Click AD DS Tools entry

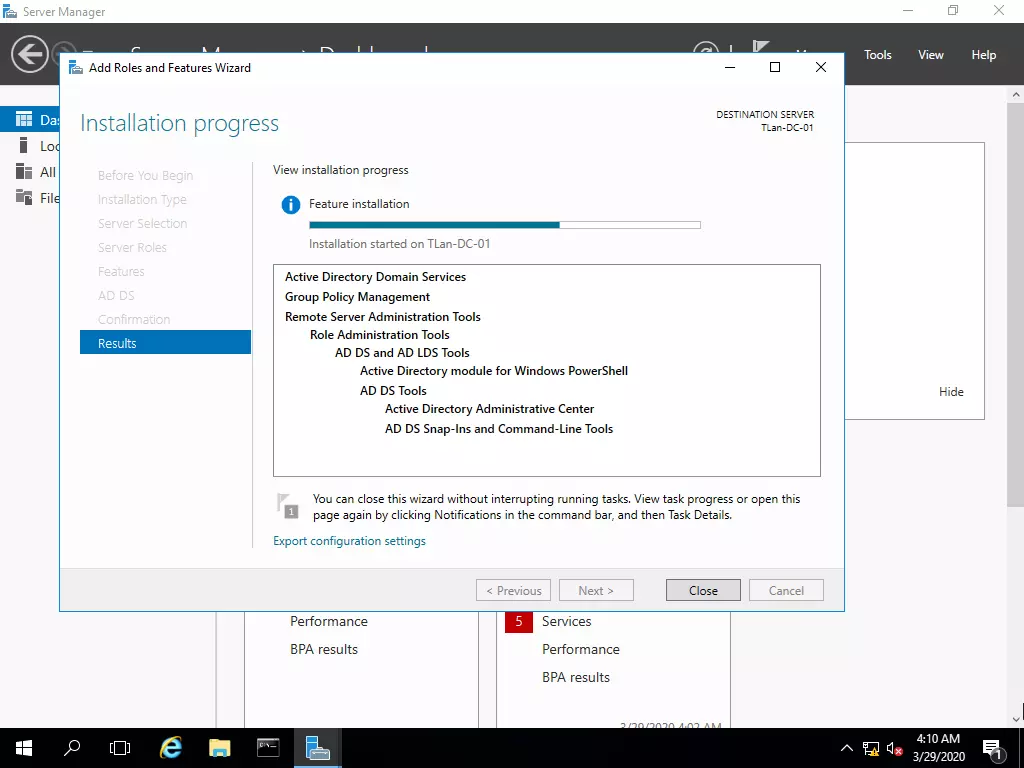(x=393, y=391)
